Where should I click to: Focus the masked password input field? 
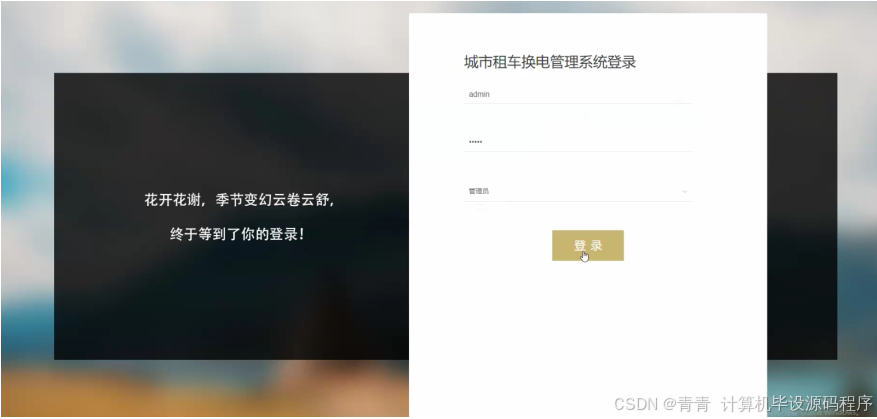click(578, 142)
